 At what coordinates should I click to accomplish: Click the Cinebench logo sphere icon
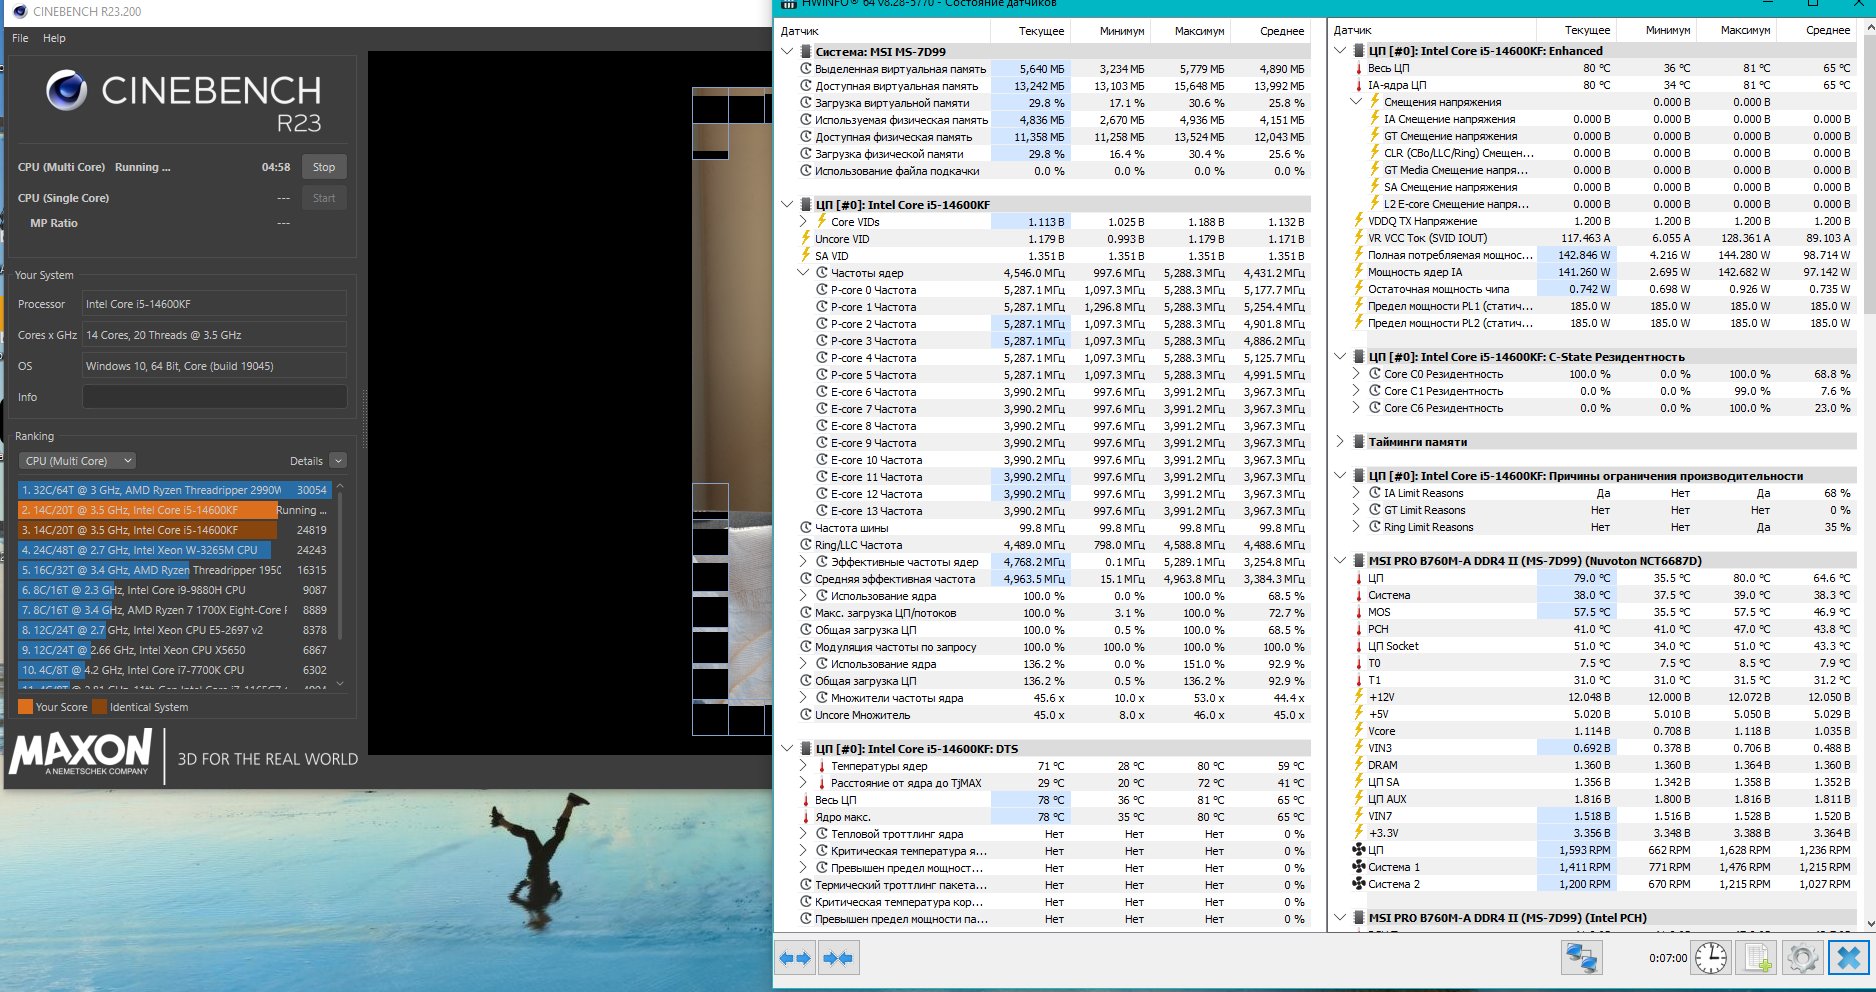tap(67, 91)
